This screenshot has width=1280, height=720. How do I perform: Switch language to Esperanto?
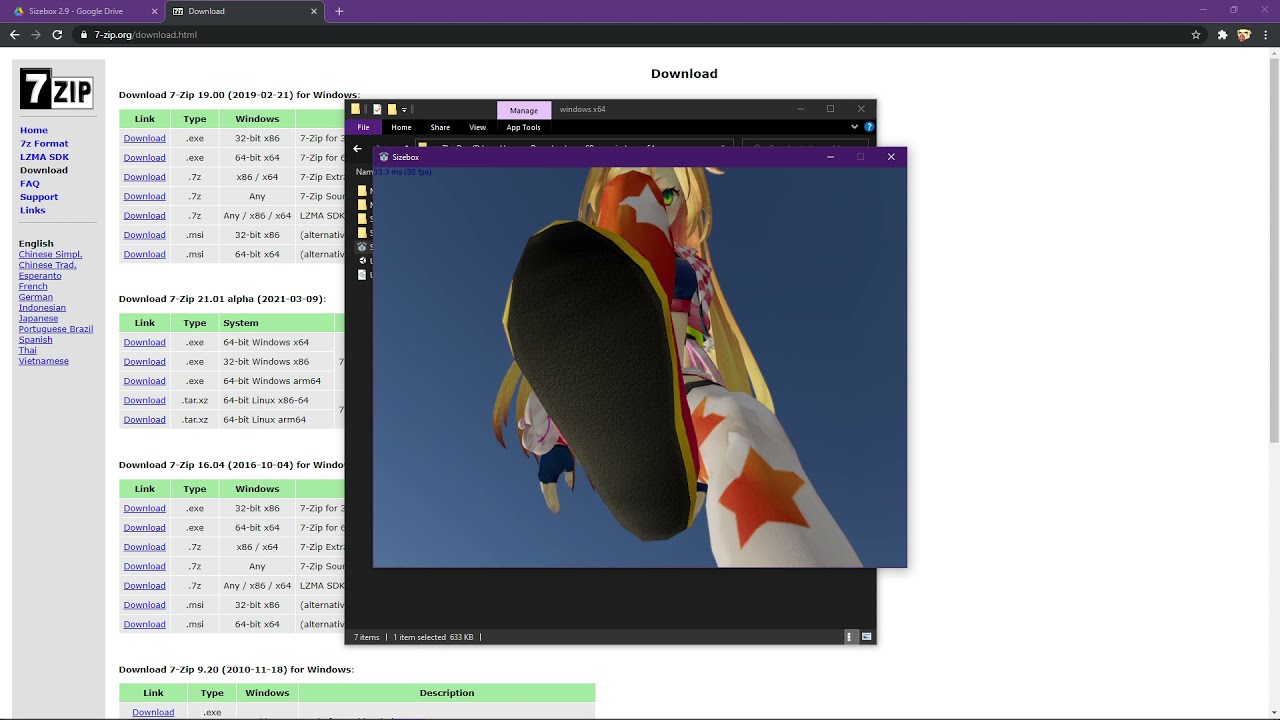tap(40, 276)
